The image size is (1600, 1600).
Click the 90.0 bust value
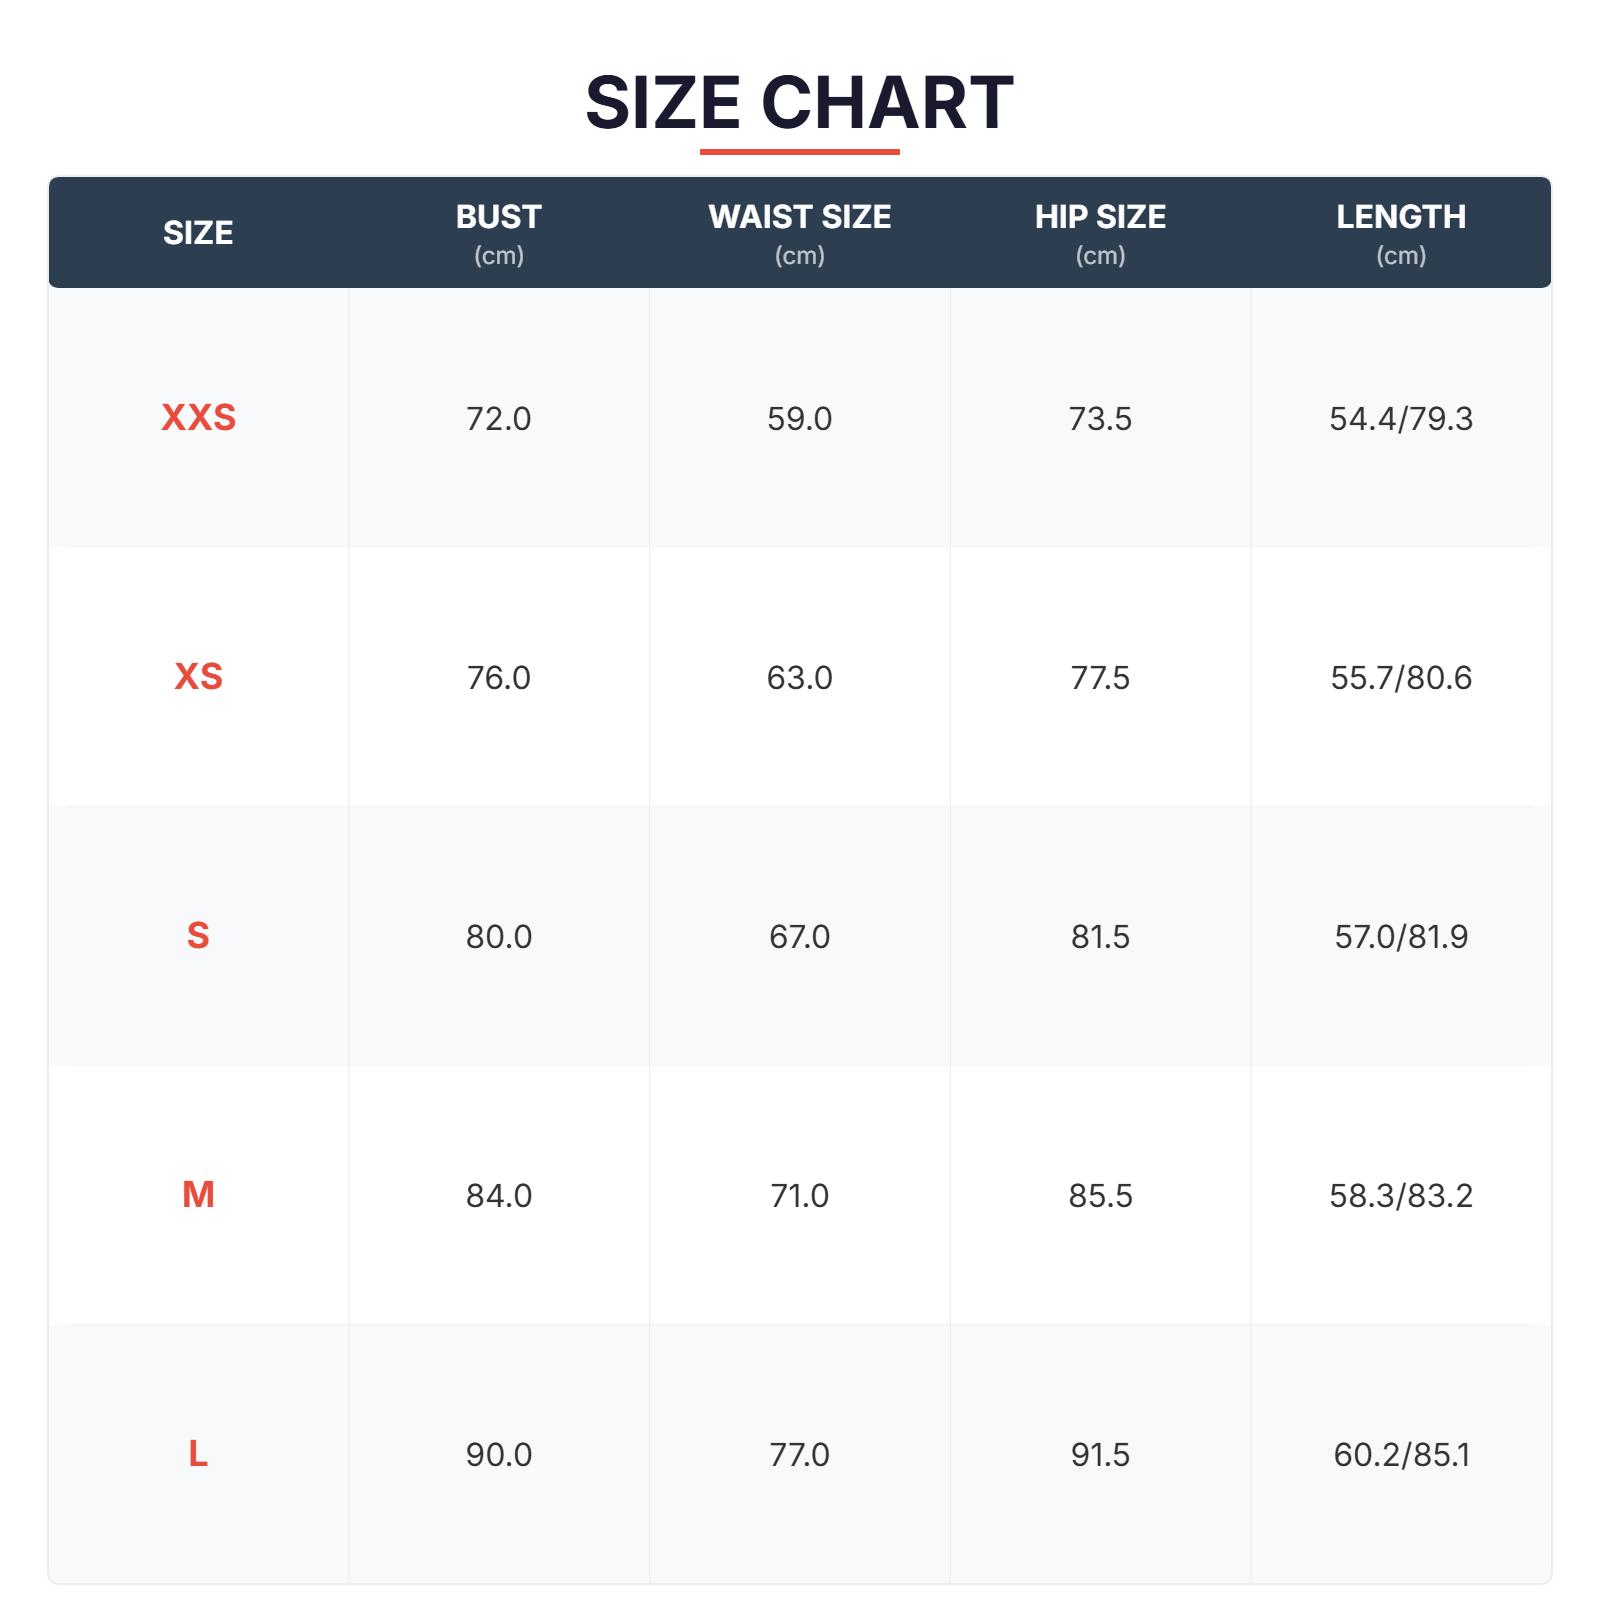coord(498,1455)
